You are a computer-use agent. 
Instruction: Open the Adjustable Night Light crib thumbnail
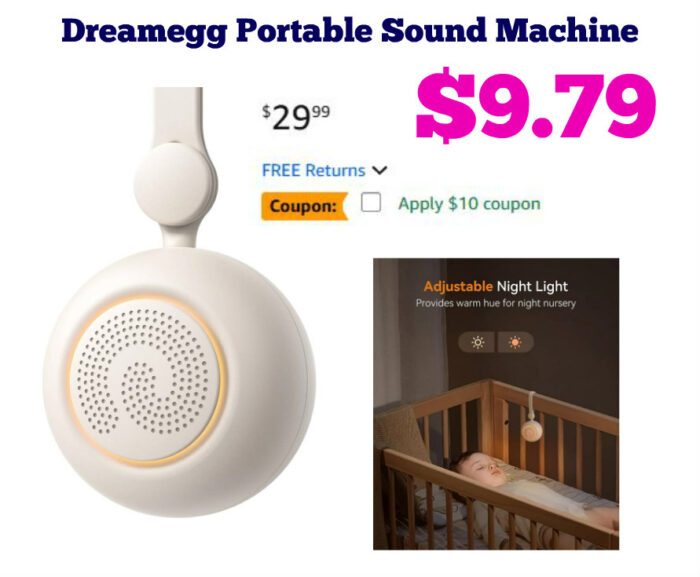(x=496, y=404)
